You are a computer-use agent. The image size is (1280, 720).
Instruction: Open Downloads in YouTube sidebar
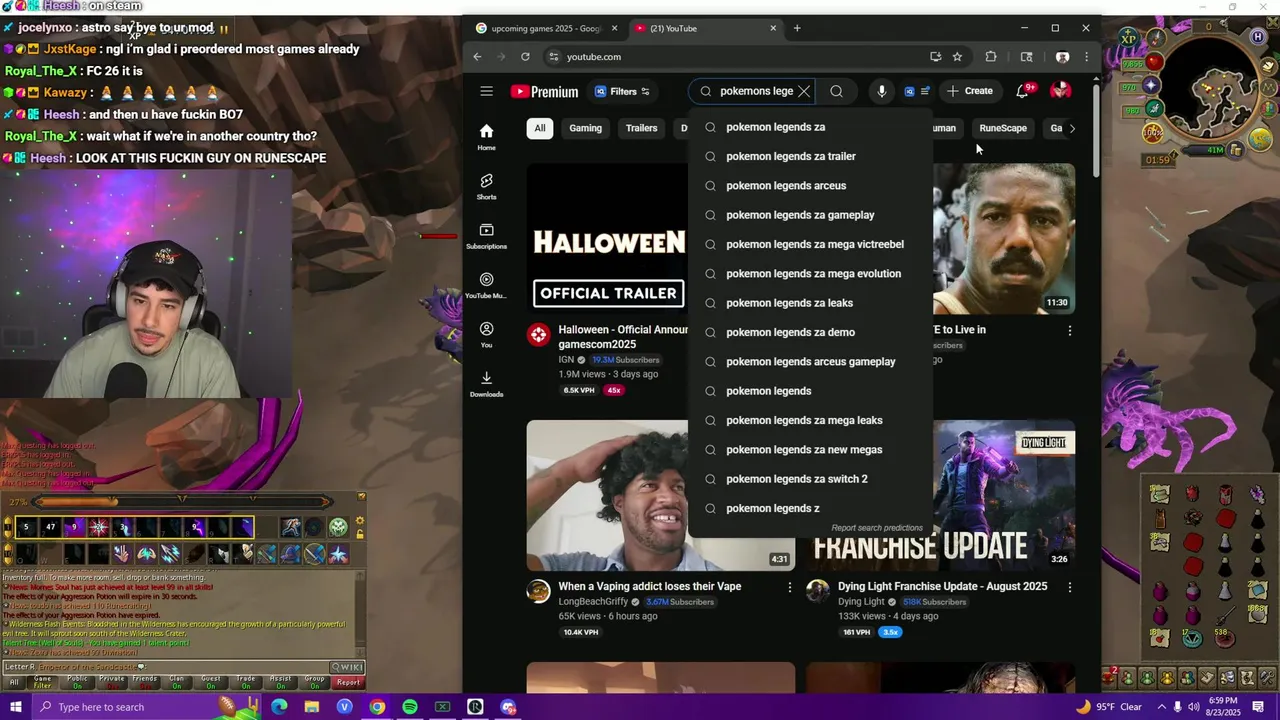point(486,383)
